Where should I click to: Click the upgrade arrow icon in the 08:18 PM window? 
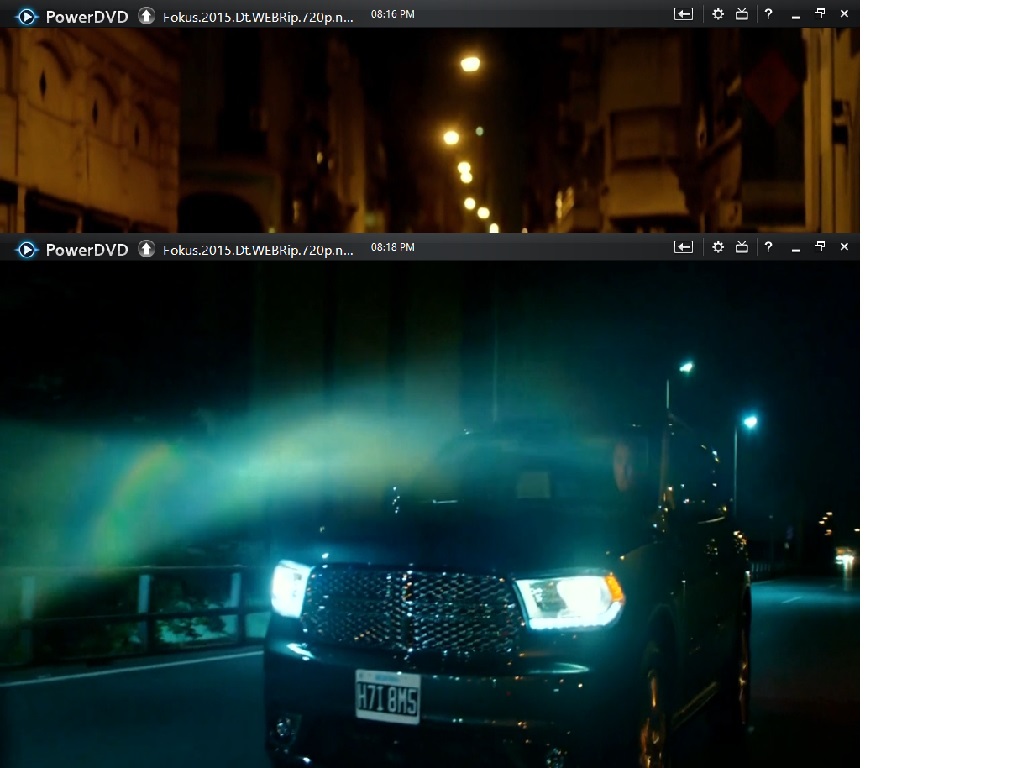pos(146,249)
